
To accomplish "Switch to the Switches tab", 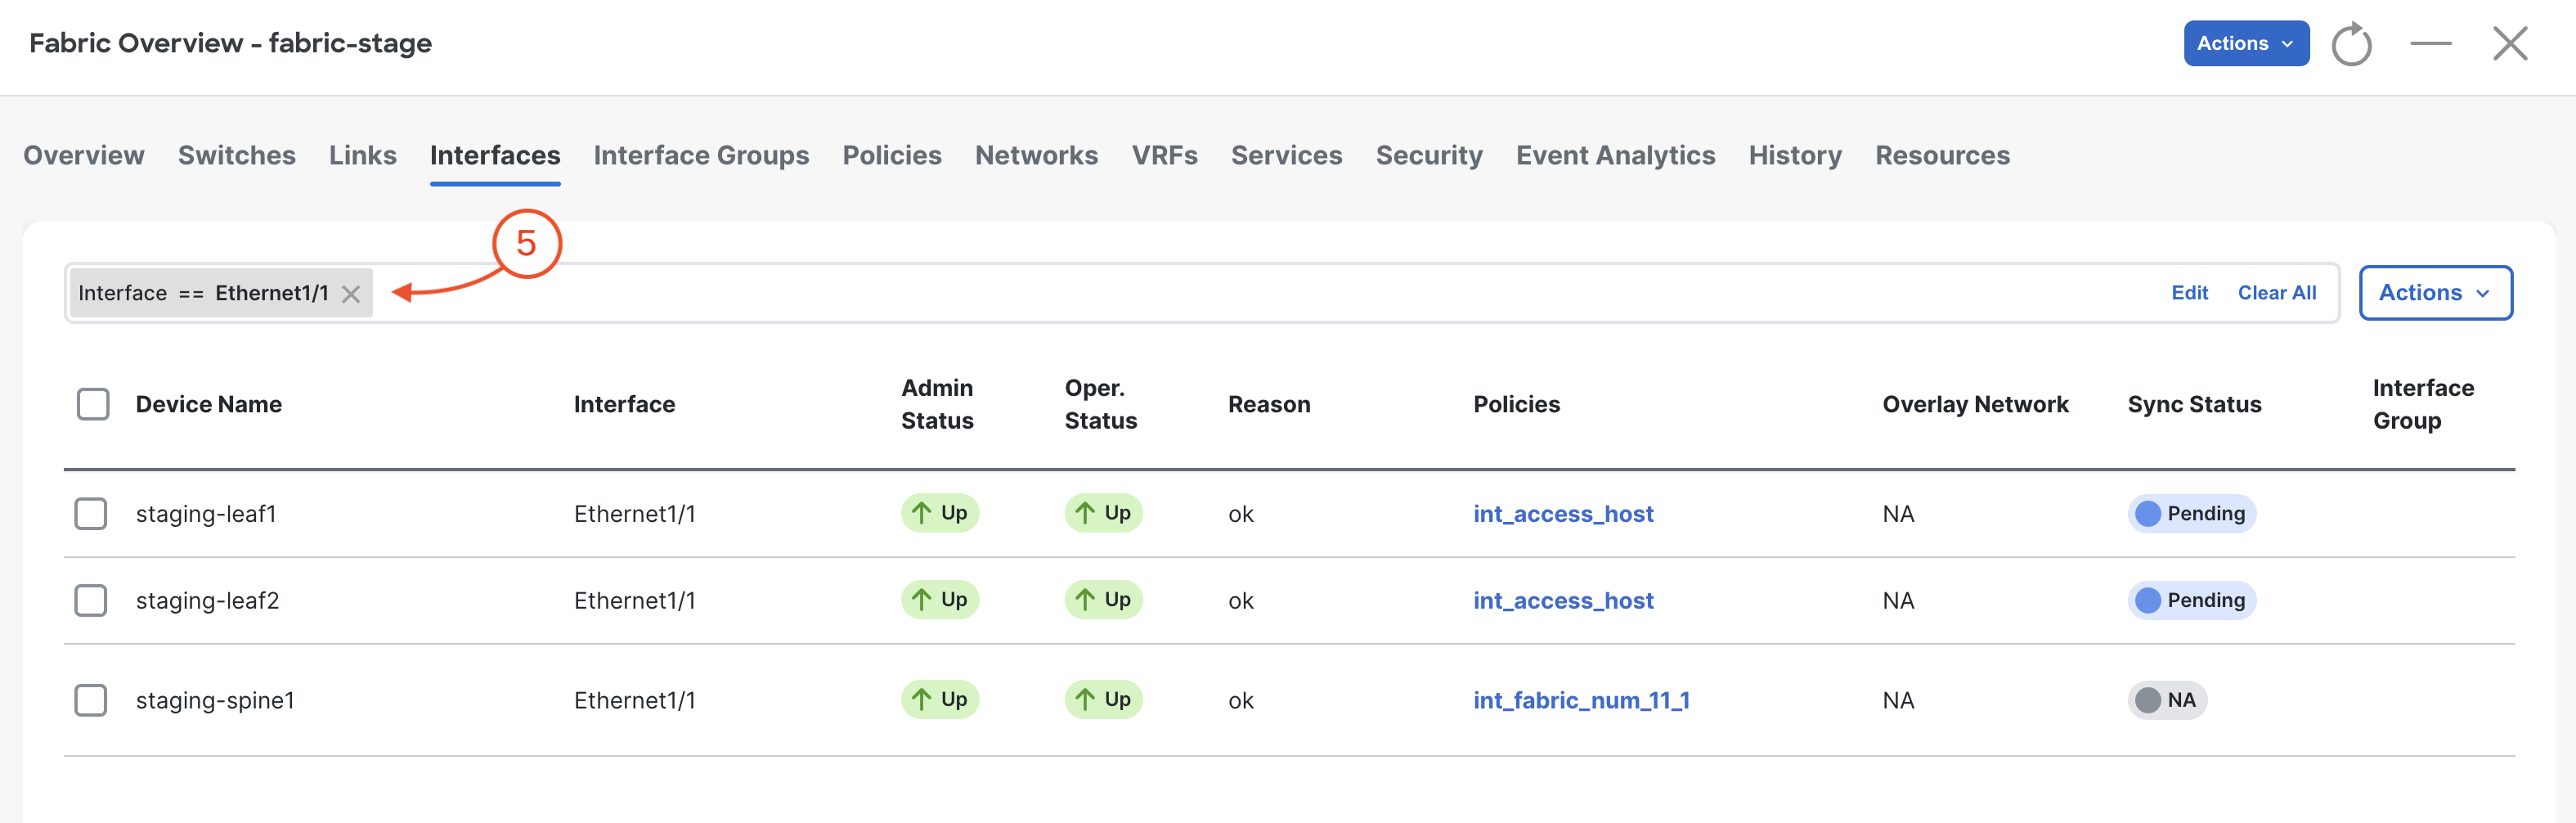I will pos(237,155).
